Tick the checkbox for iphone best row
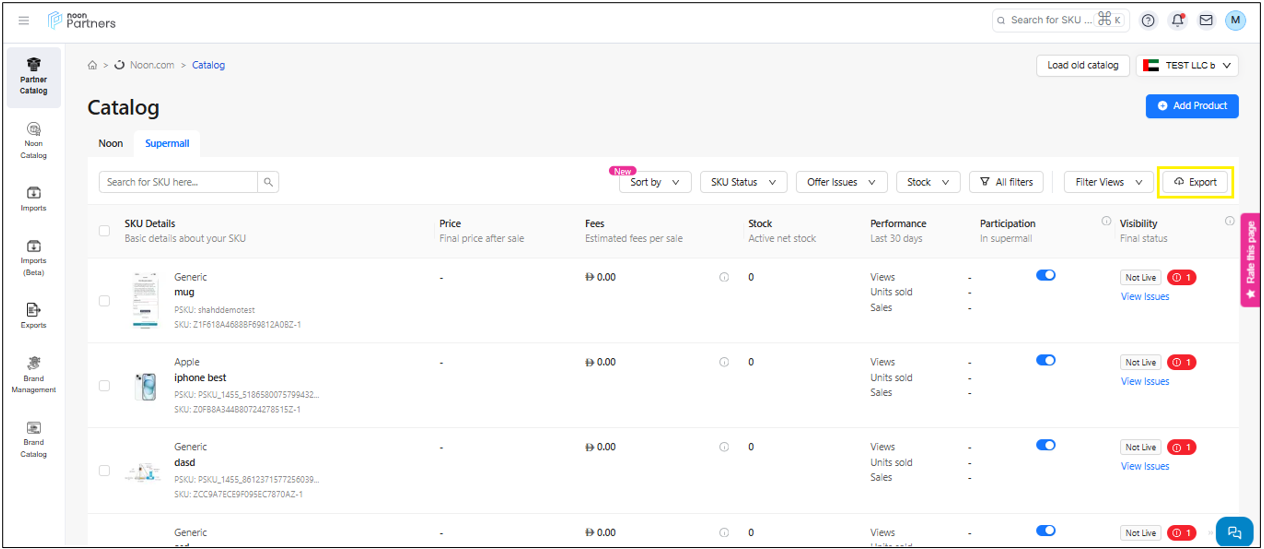Image resolution: width=1264 pixels, height=549 pixels. pyautogui.click(x=105, y=385)
